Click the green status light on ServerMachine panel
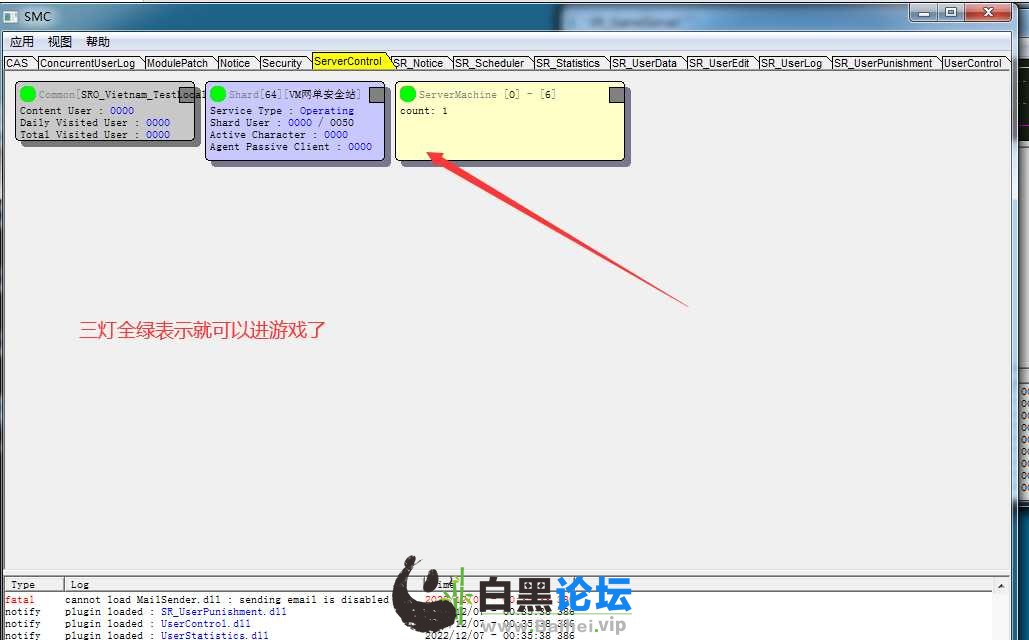This screenshot has width=1029, height=640. coord(408,94)
